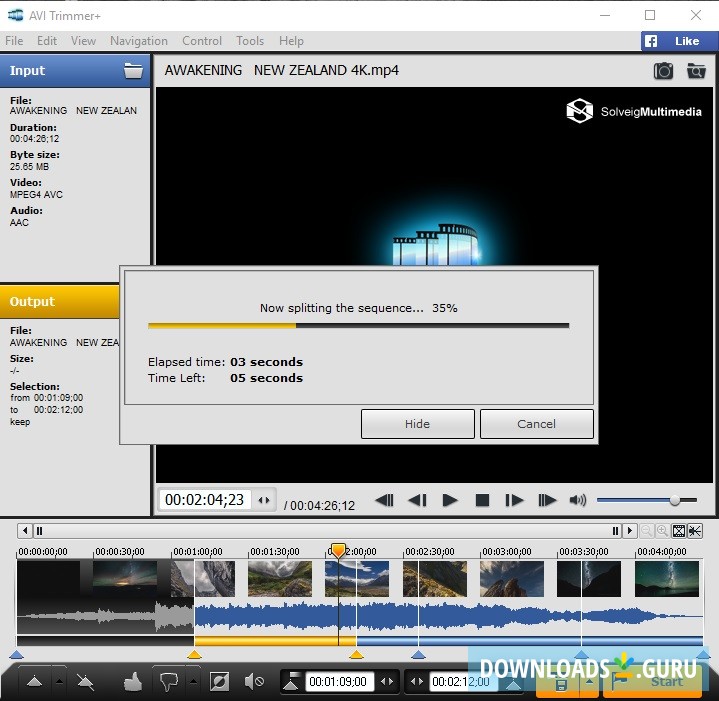This screenshot has width=719, height=701.
Task: Mute audio with the player speaker icon
Action: 578,500
